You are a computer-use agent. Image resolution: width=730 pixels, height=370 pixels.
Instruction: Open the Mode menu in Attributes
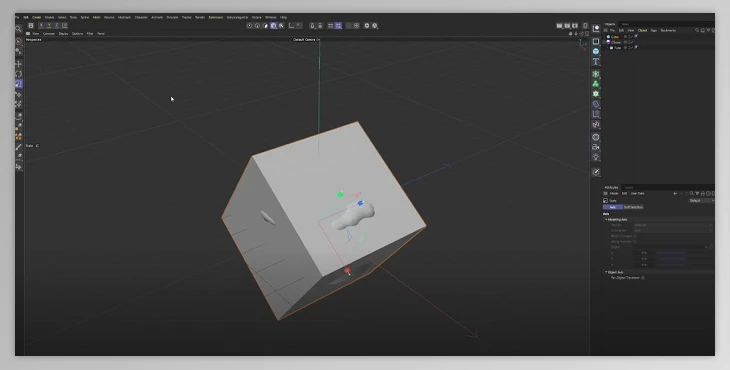(x=614, y=194)
